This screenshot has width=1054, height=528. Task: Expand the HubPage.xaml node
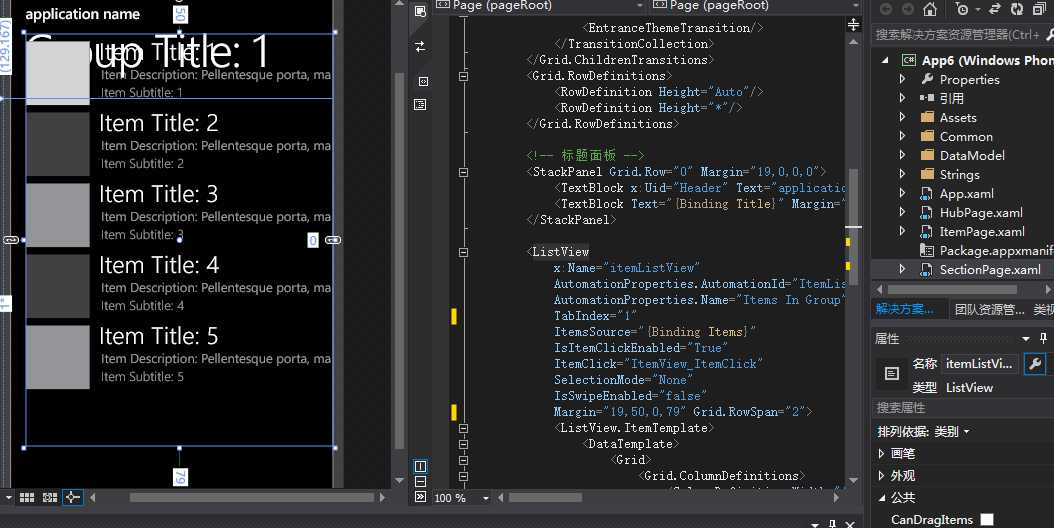point(902,213)
